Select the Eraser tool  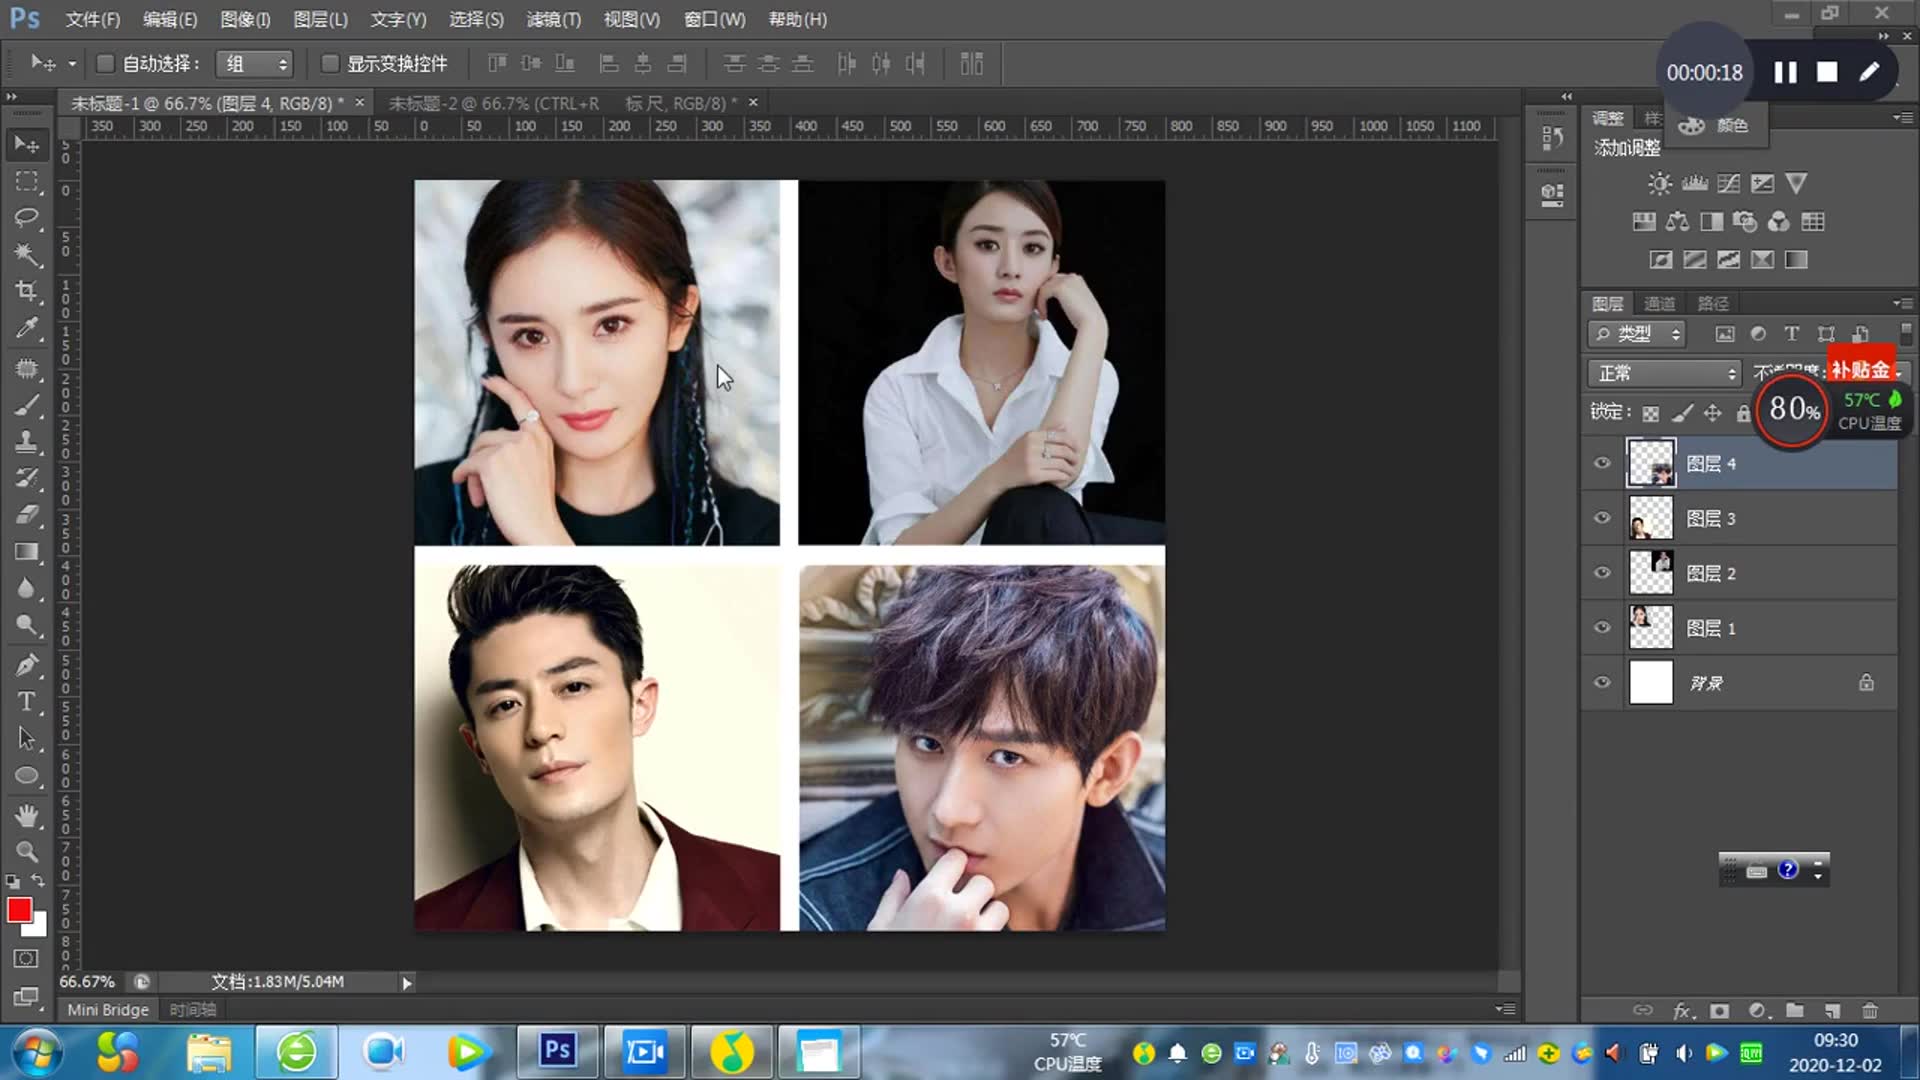tap(27, 514)
